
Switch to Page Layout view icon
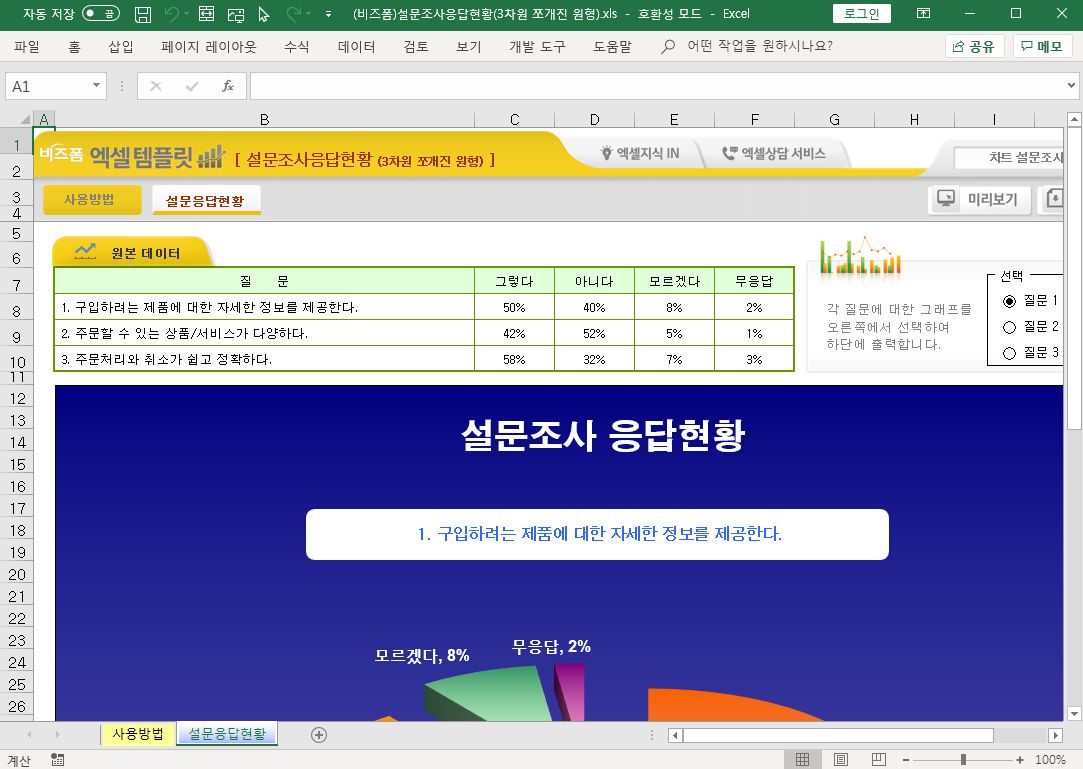(x=841, y=760)
